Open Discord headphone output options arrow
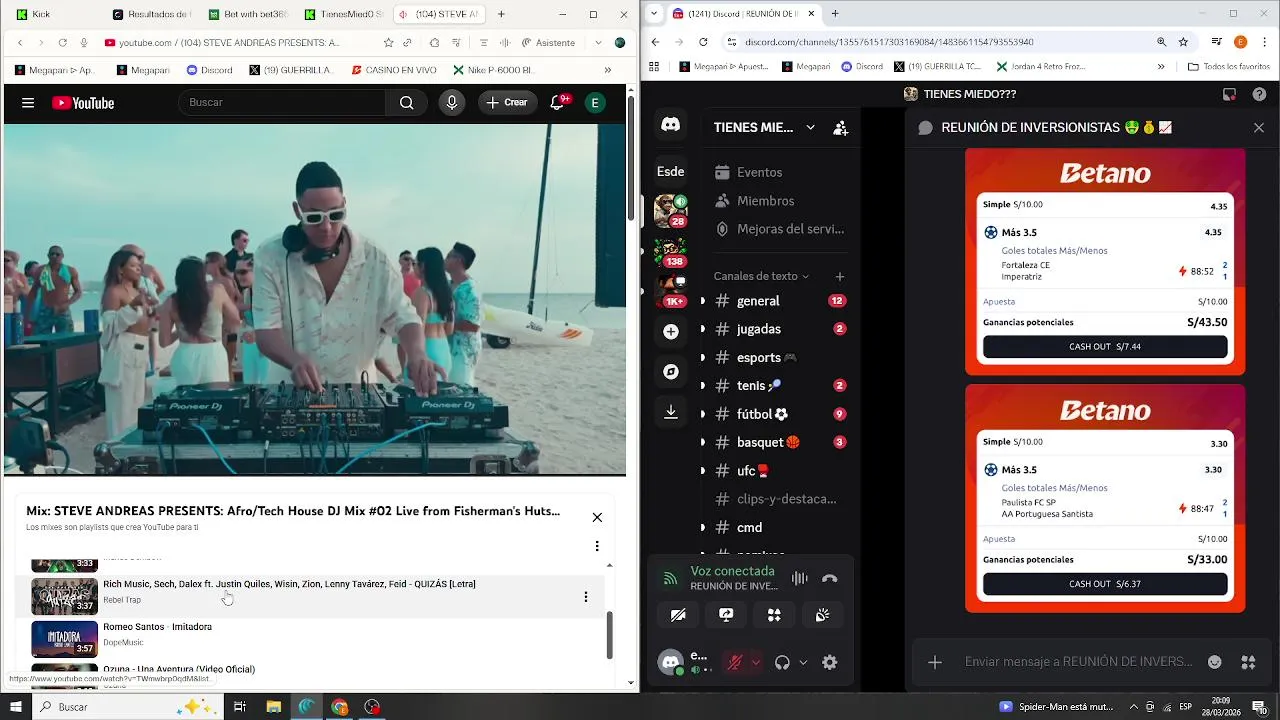1280x720 pixels. [x=802, y=662]
